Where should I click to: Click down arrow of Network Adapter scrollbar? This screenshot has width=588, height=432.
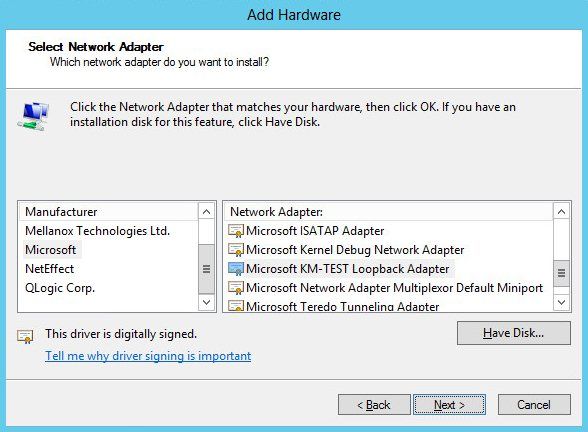point(561,302)
